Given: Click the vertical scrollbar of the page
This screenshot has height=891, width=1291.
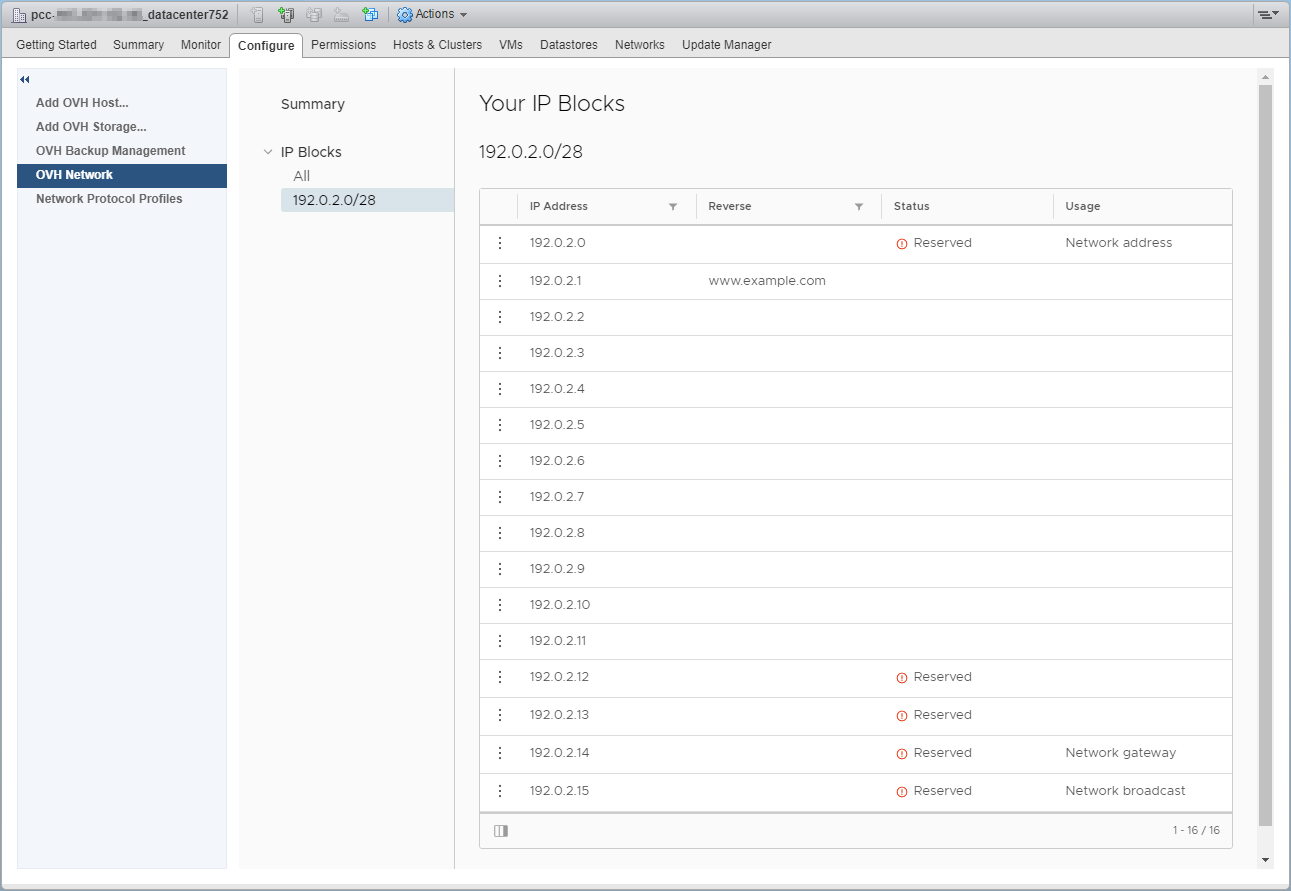Looking at the screenshot, I should tap(1265, 450).
